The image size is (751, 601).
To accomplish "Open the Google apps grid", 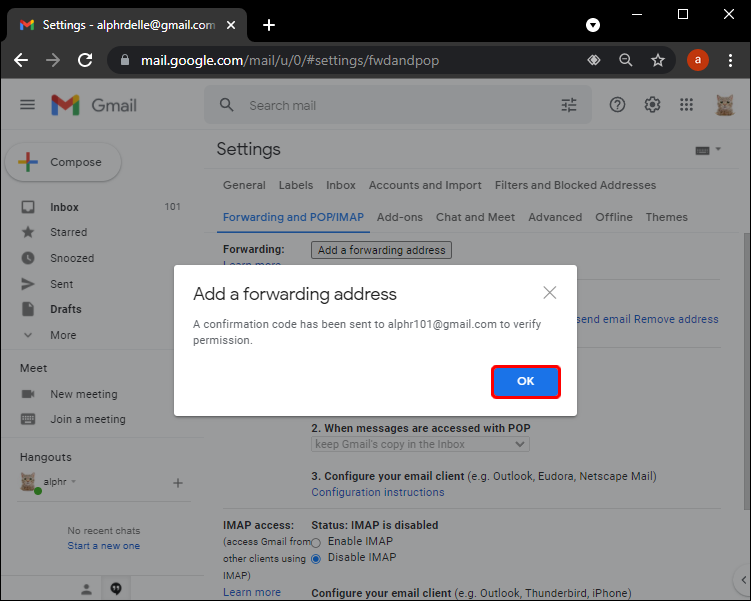I will pyautogui.click(x=686, y=105).
